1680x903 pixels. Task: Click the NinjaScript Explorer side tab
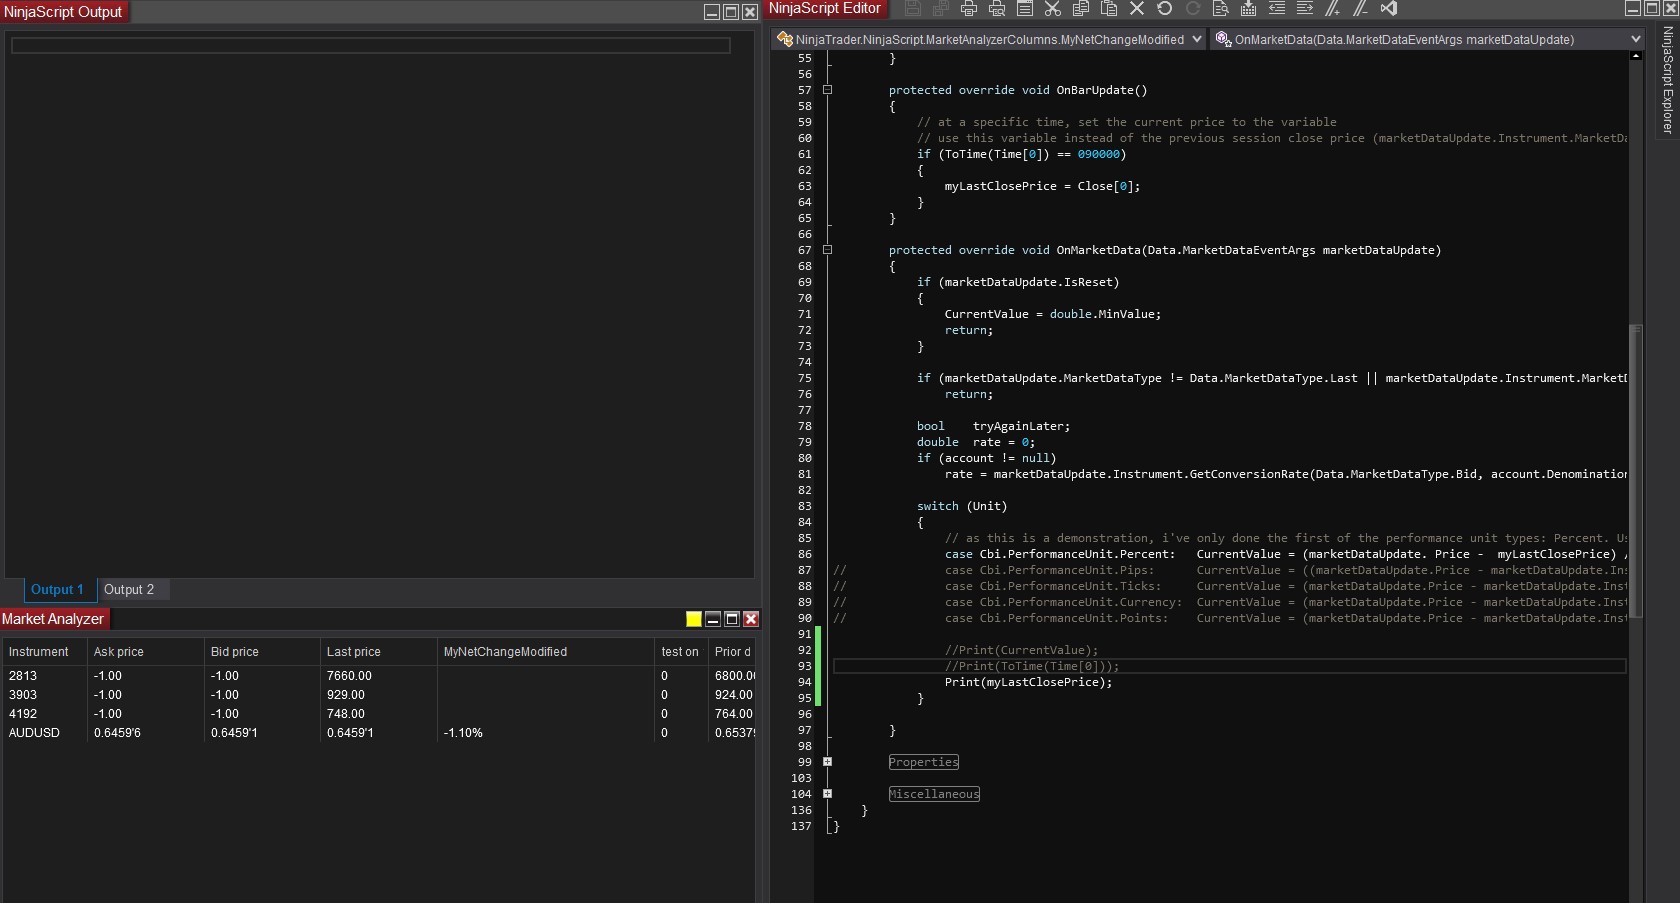1667,80
